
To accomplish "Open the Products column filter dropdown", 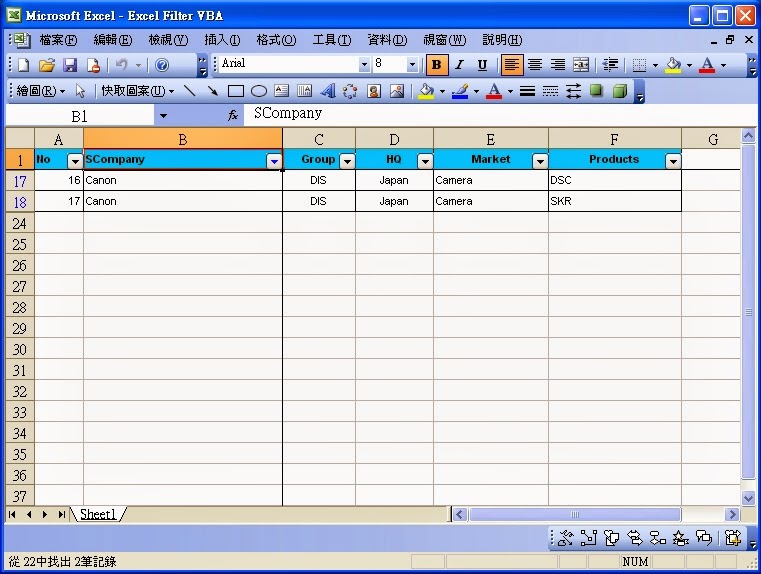I will 673,161.
